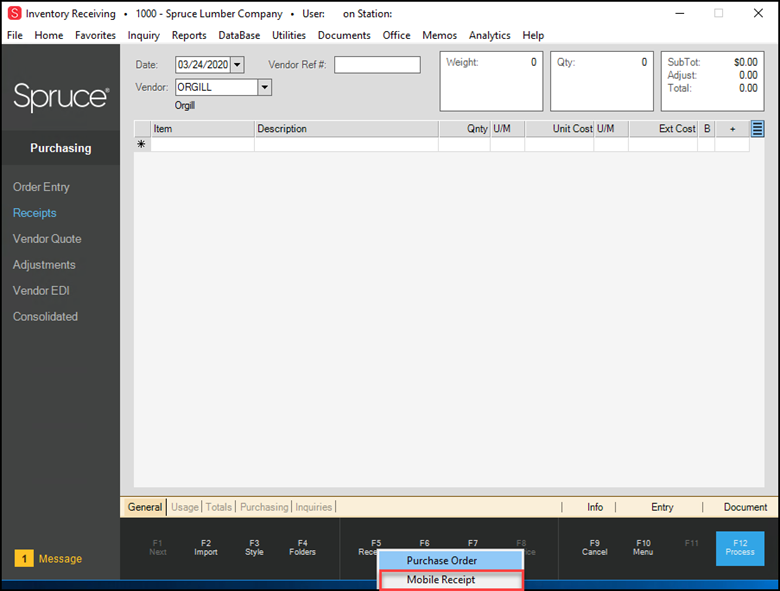The width and height of the screenshot is (780, 591).
Task: Click the F11 function button
Action: (x=691, y=543)
